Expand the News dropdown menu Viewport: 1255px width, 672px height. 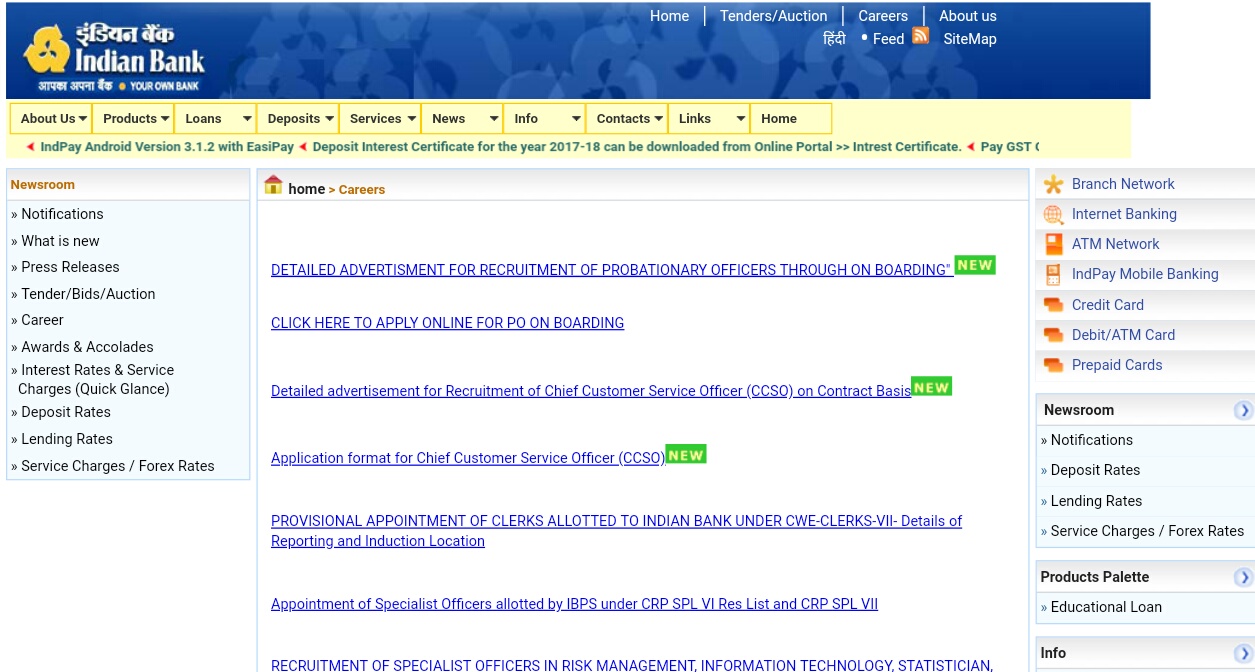(462, 118)
